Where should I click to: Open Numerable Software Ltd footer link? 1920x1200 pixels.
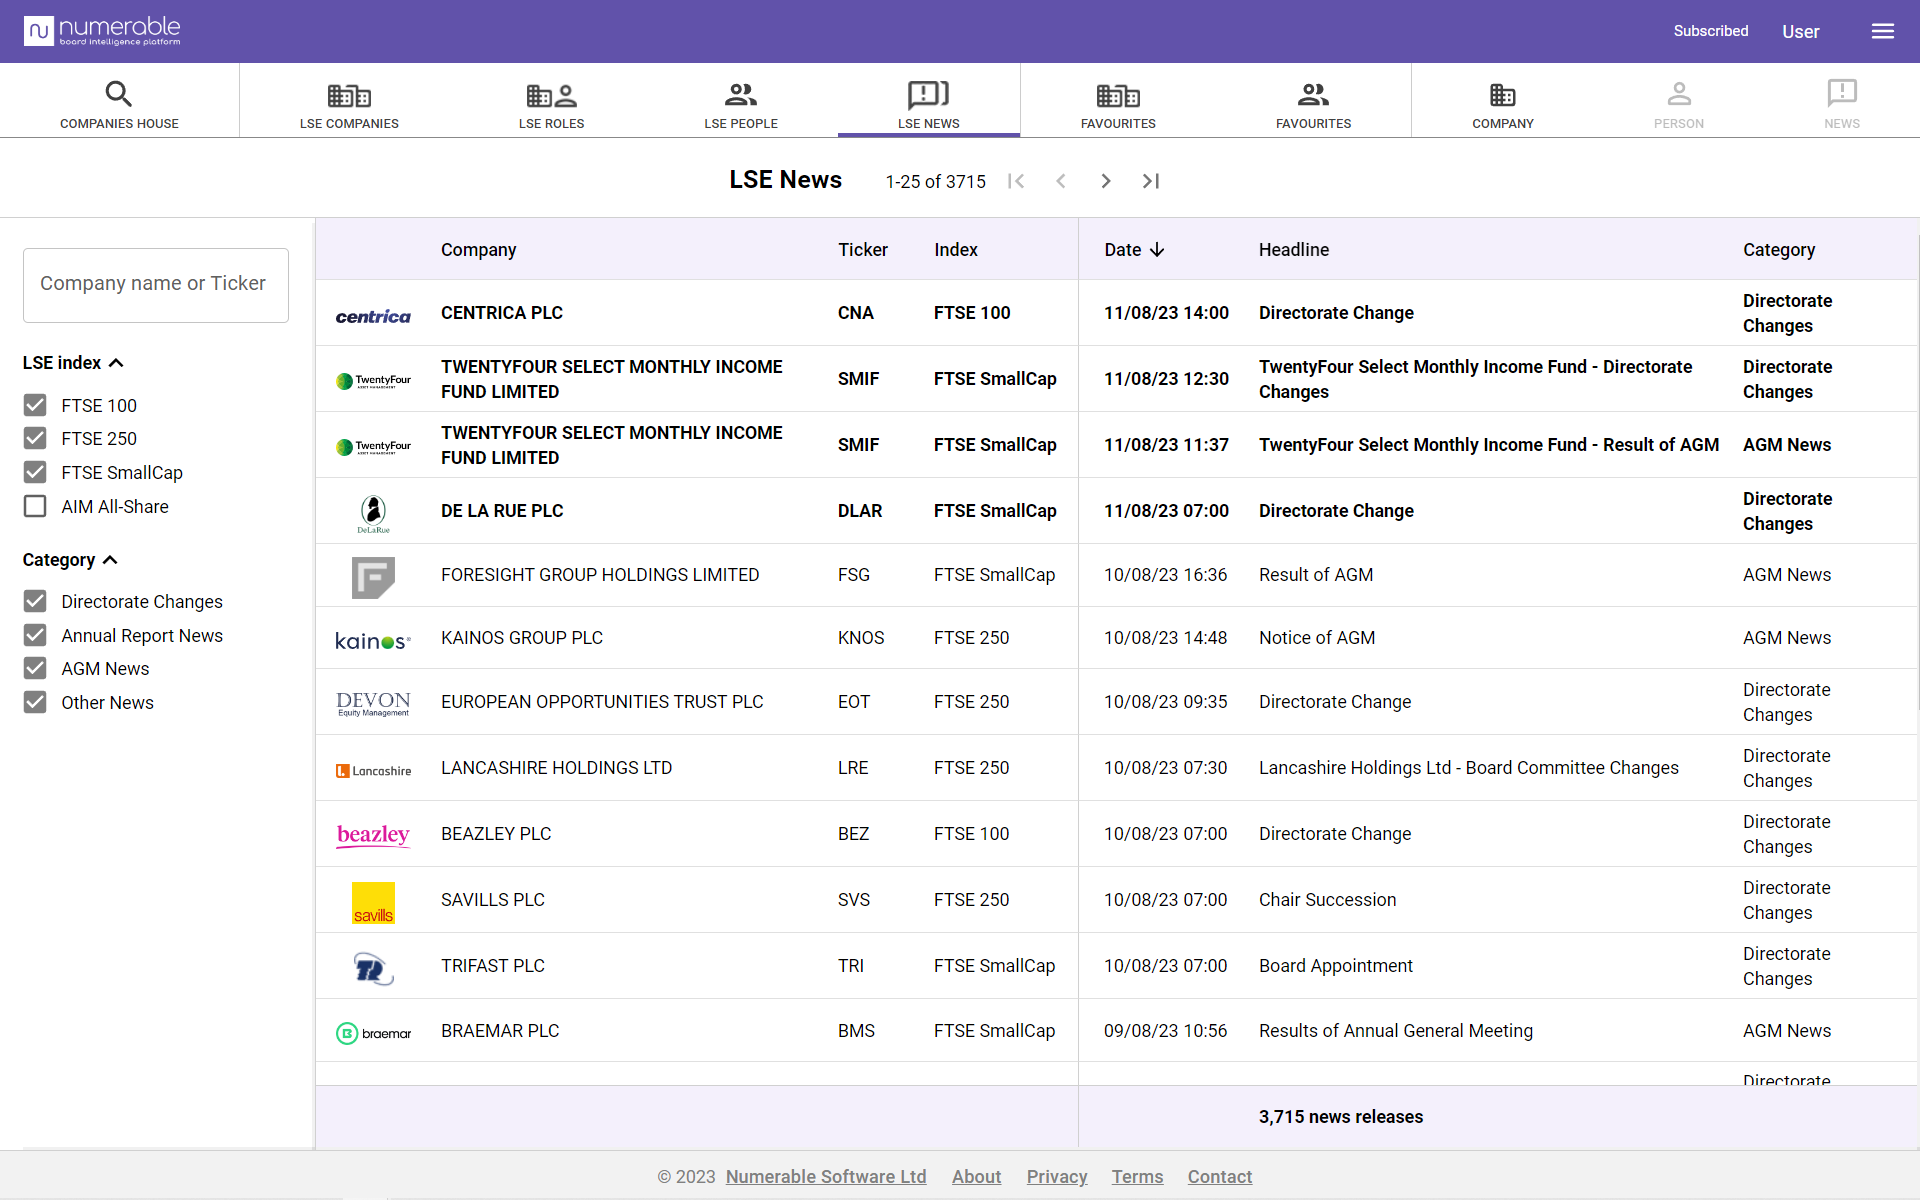pyautogui.click(x=826, y=1177)
